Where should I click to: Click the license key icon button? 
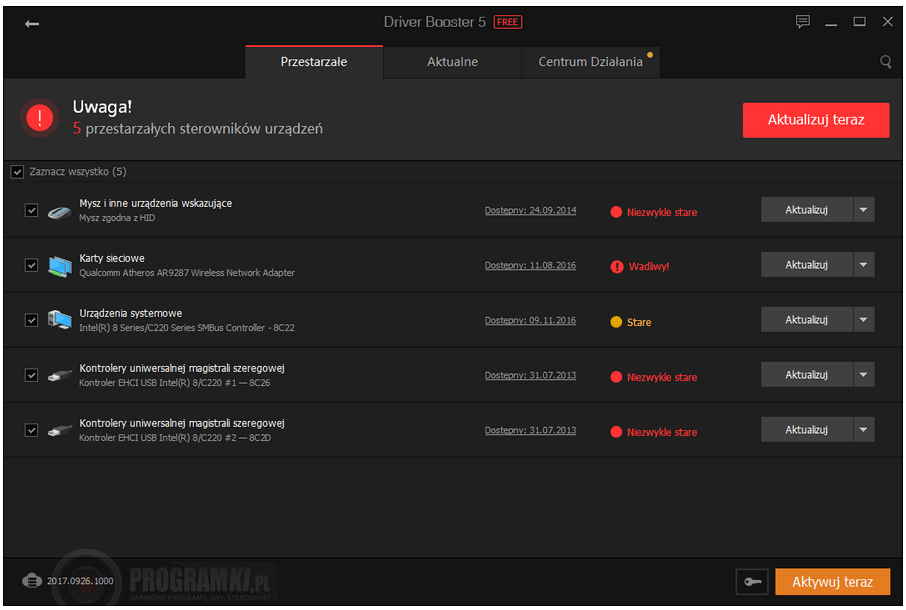tap(752, 582)
